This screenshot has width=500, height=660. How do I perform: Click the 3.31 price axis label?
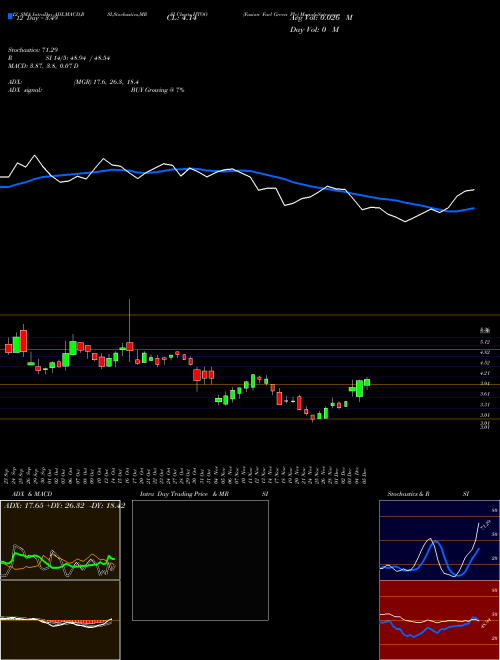pyautogui.click(x=485, y=405)
